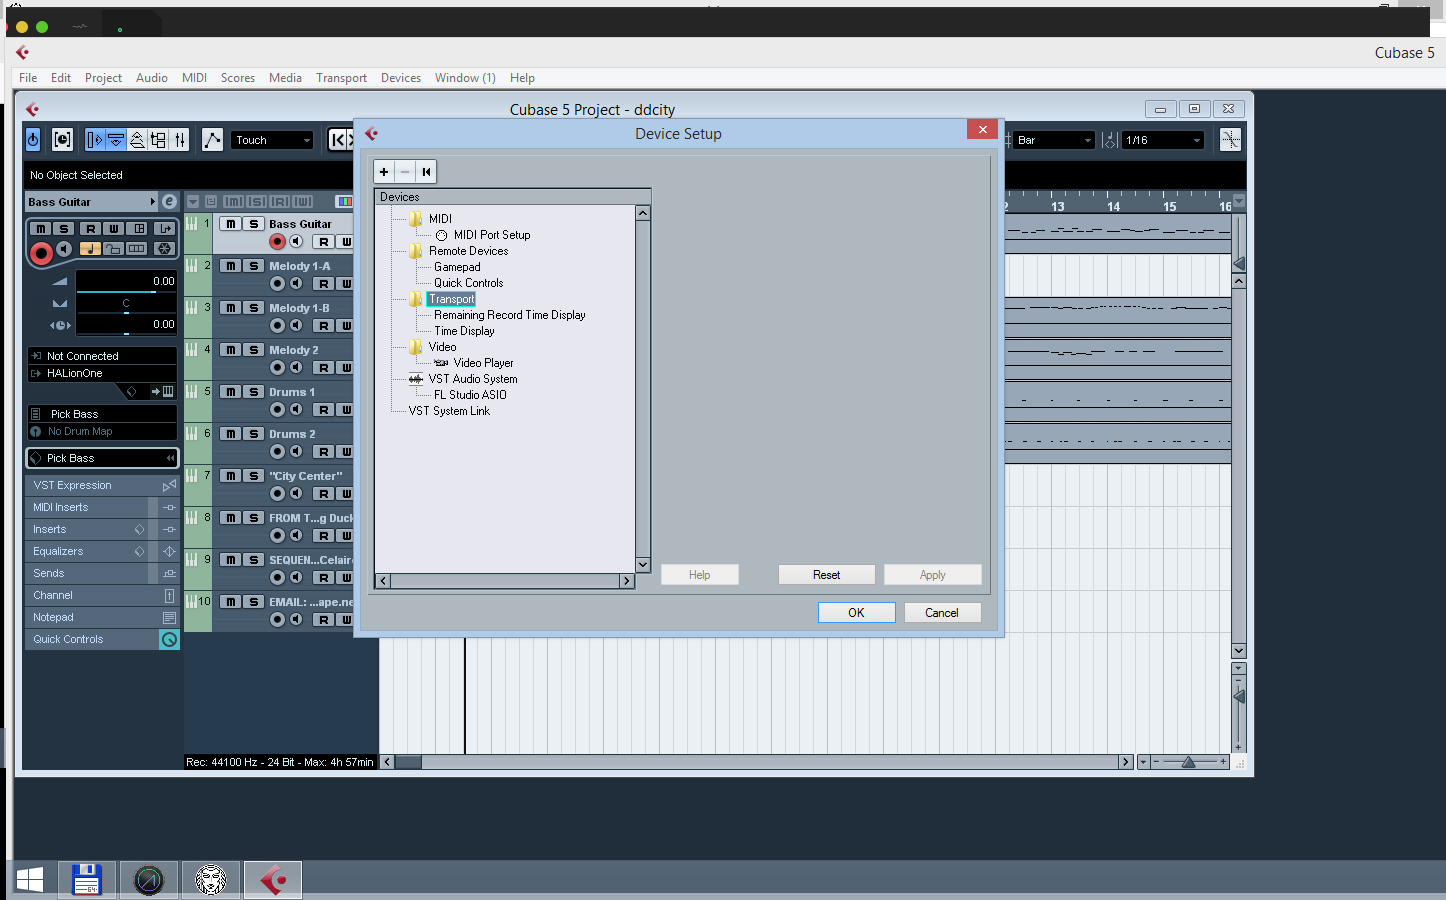
Task: Open the Mixer toolbar icon
Action: tap(179, 140)
